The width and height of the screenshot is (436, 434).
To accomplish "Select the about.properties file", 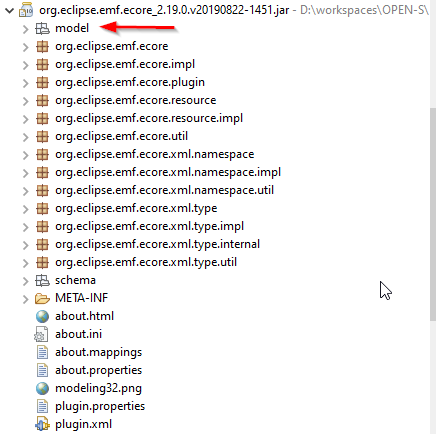I will pyautogui.click(x=99, y=370).
